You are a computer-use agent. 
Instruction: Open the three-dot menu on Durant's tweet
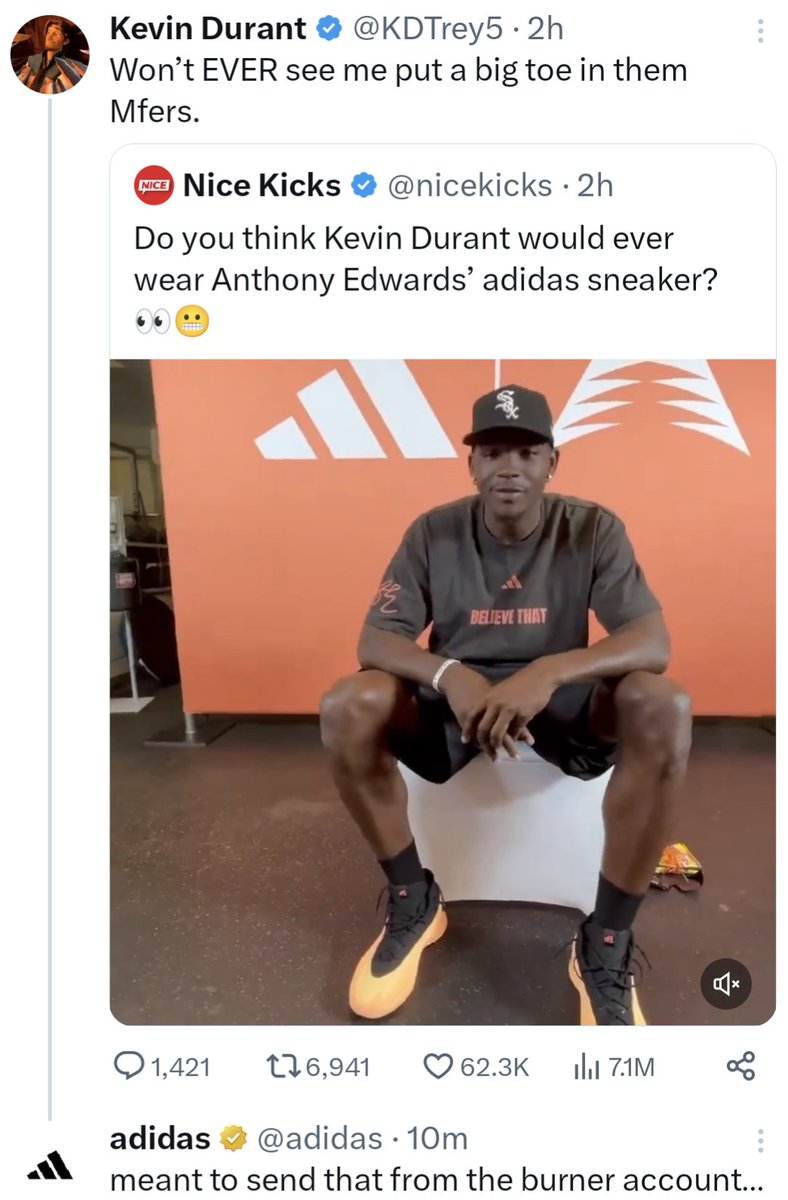[x=759, y=31]
